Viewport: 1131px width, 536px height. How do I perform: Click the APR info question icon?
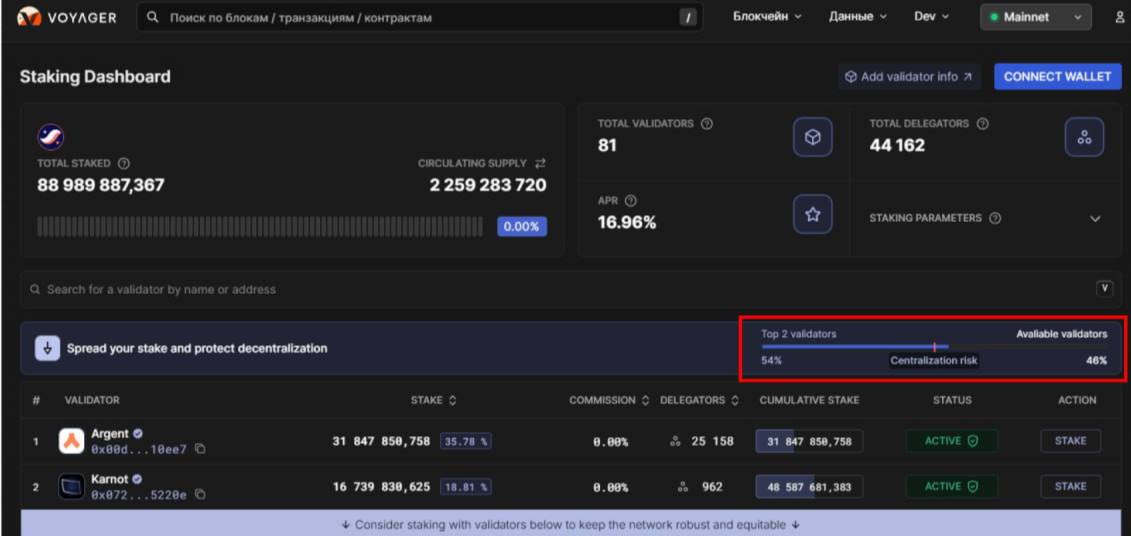(631, 201)
